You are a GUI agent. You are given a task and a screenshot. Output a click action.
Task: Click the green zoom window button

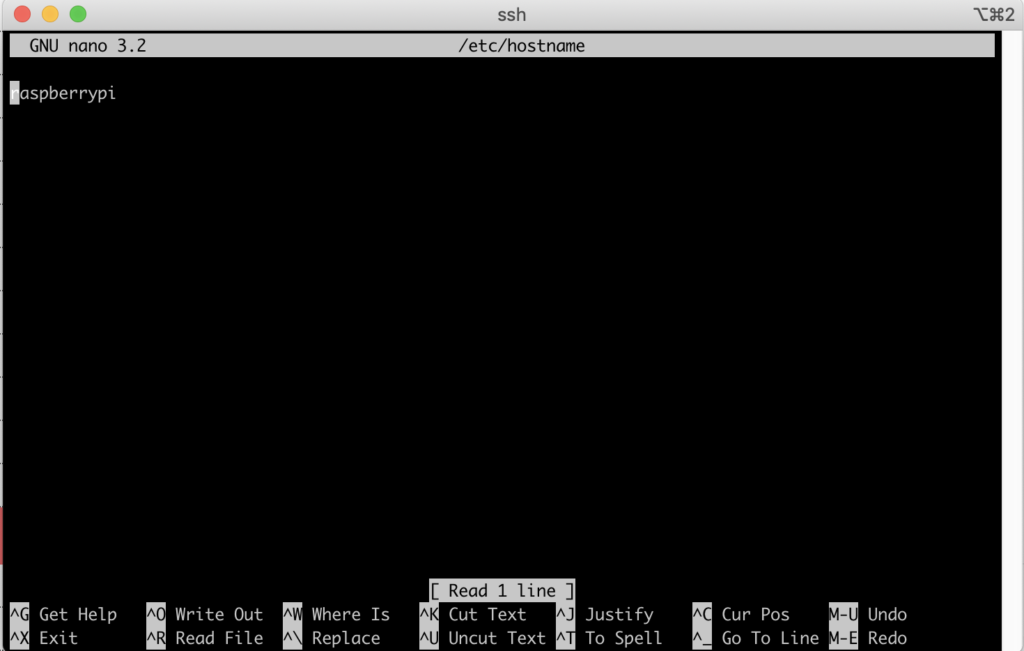tap(78, 14)
